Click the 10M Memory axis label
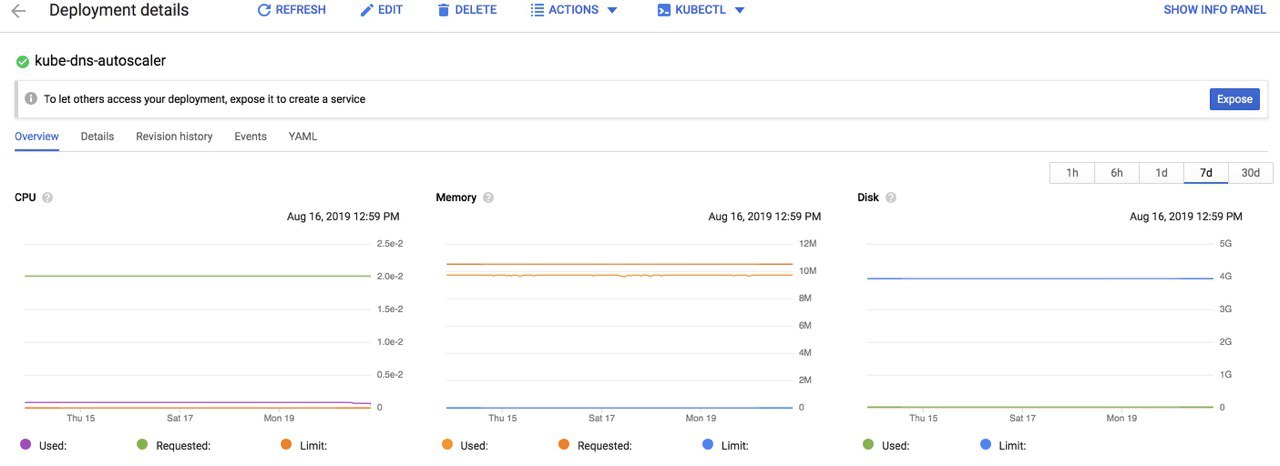This screenshot has height=466, width=1280. tap(809, 271)
